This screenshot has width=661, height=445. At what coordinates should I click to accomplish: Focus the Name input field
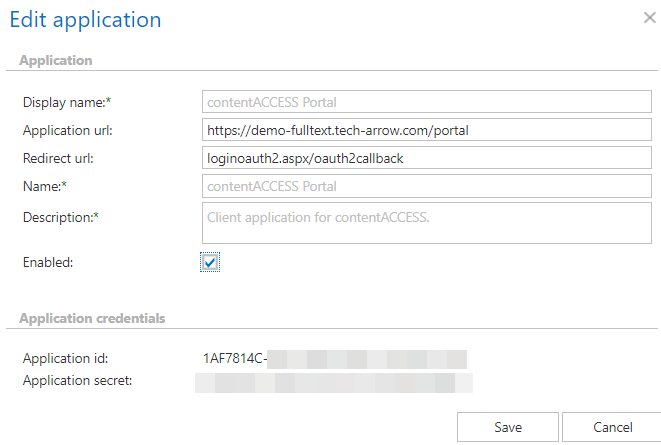[x=426, y=186]
